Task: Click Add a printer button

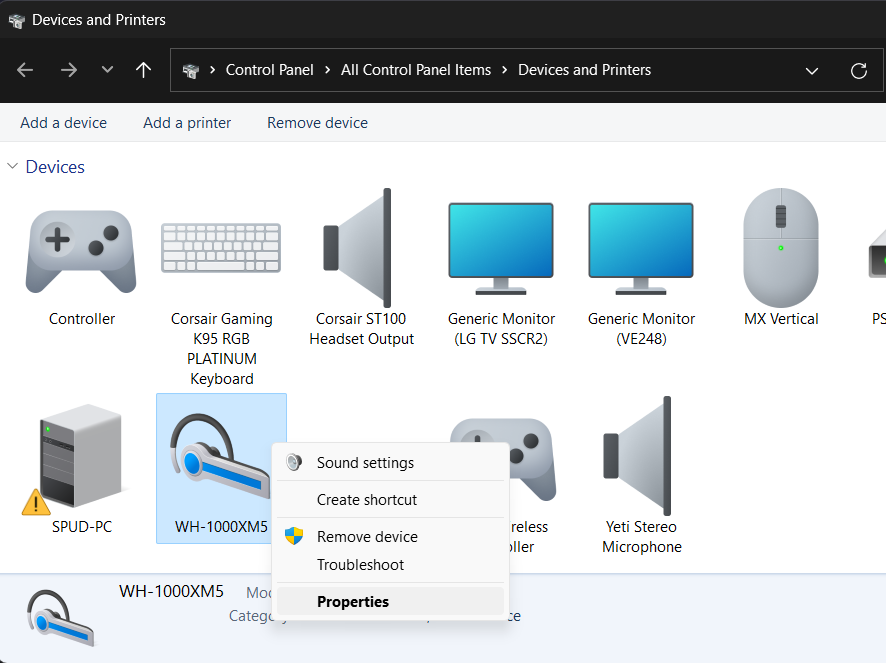Action: click(x=187, y=123)
